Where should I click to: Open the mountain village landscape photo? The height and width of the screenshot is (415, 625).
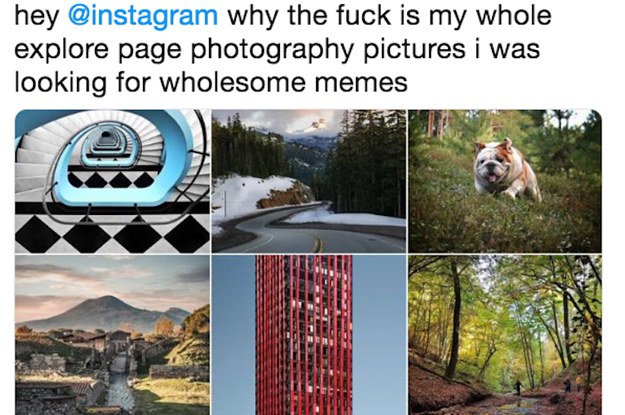(112, 335)
